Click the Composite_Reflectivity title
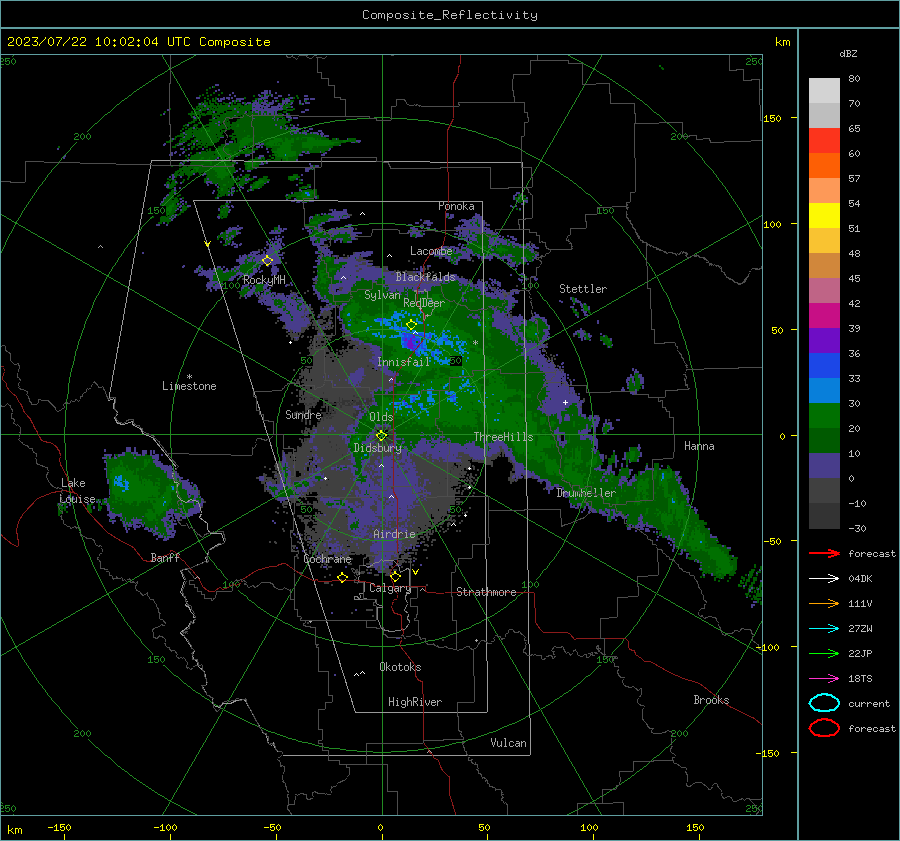Image resolution: width=900 pixels, height=841 pixels. pos(450,15)
